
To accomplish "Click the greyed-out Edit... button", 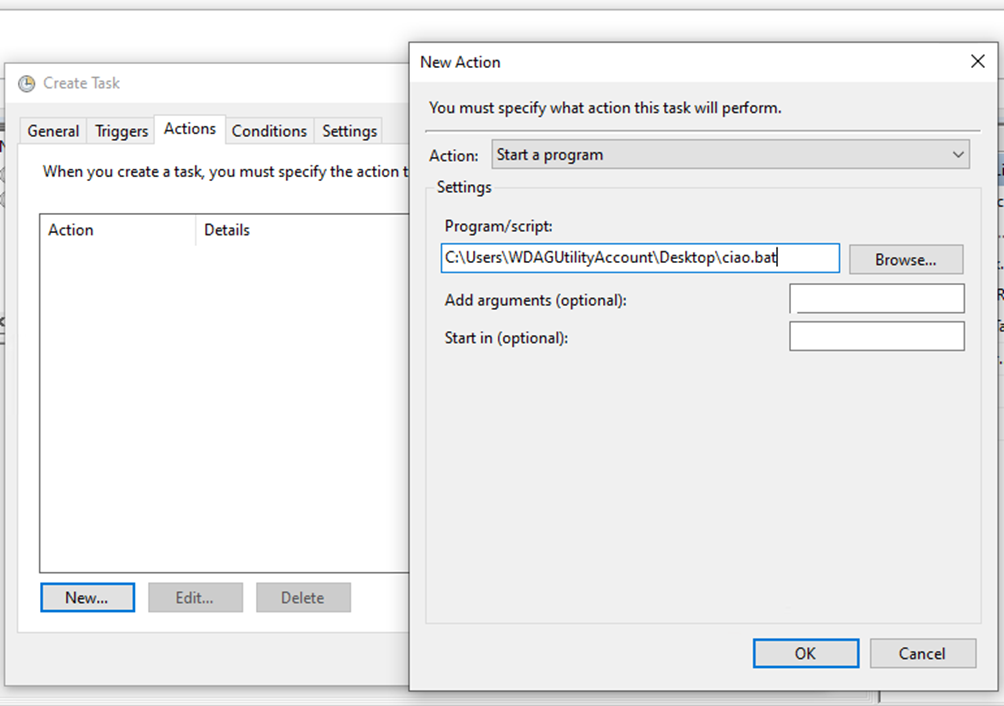I will coord(195,598).
